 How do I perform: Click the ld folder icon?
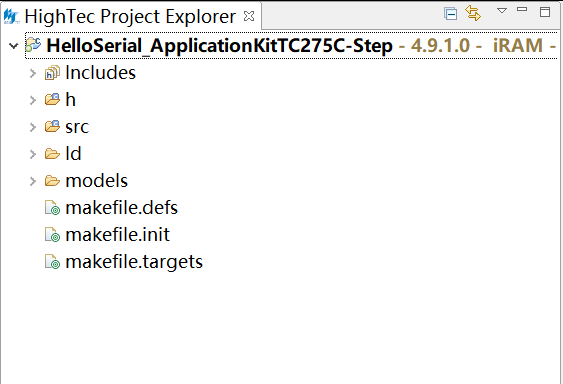tap(52, 154)
